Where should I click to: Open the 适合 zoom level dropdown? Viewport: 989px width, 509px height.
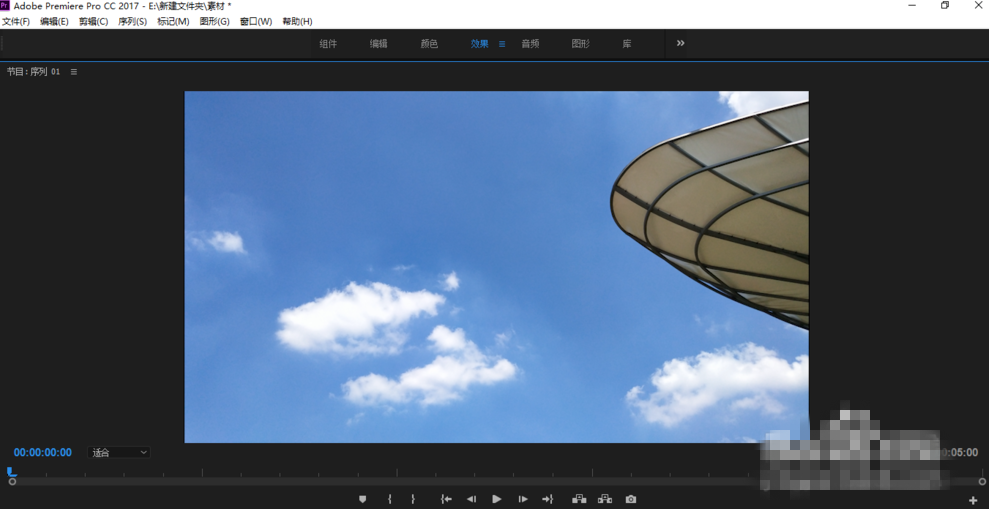(x=119, y=453)
